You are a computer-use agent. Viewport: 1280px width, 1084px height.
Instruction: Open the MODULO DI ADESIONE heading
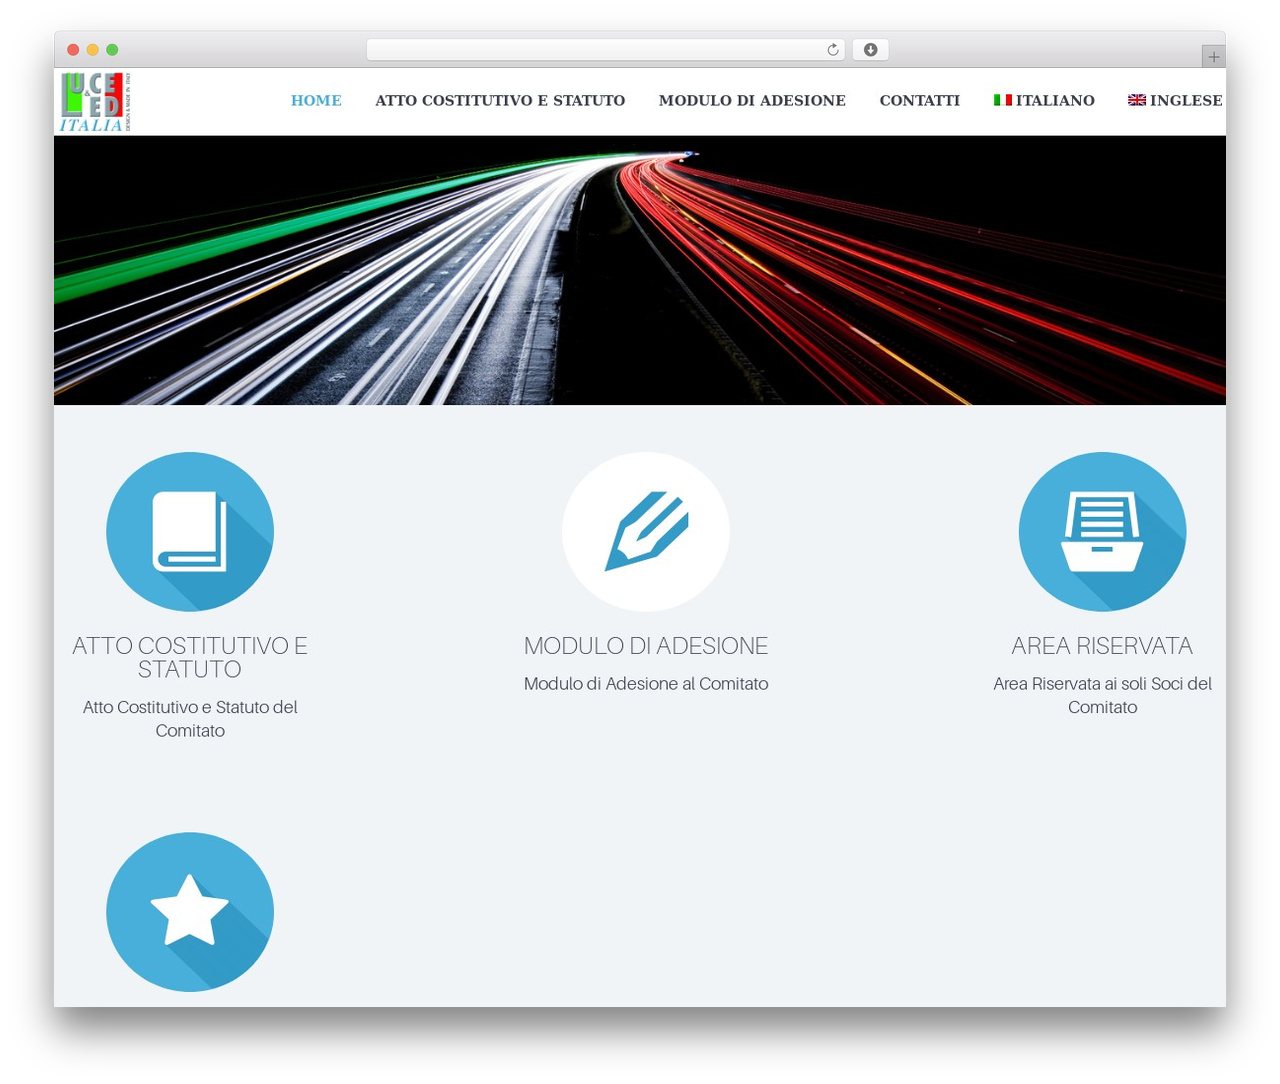(x=646, y=646)
